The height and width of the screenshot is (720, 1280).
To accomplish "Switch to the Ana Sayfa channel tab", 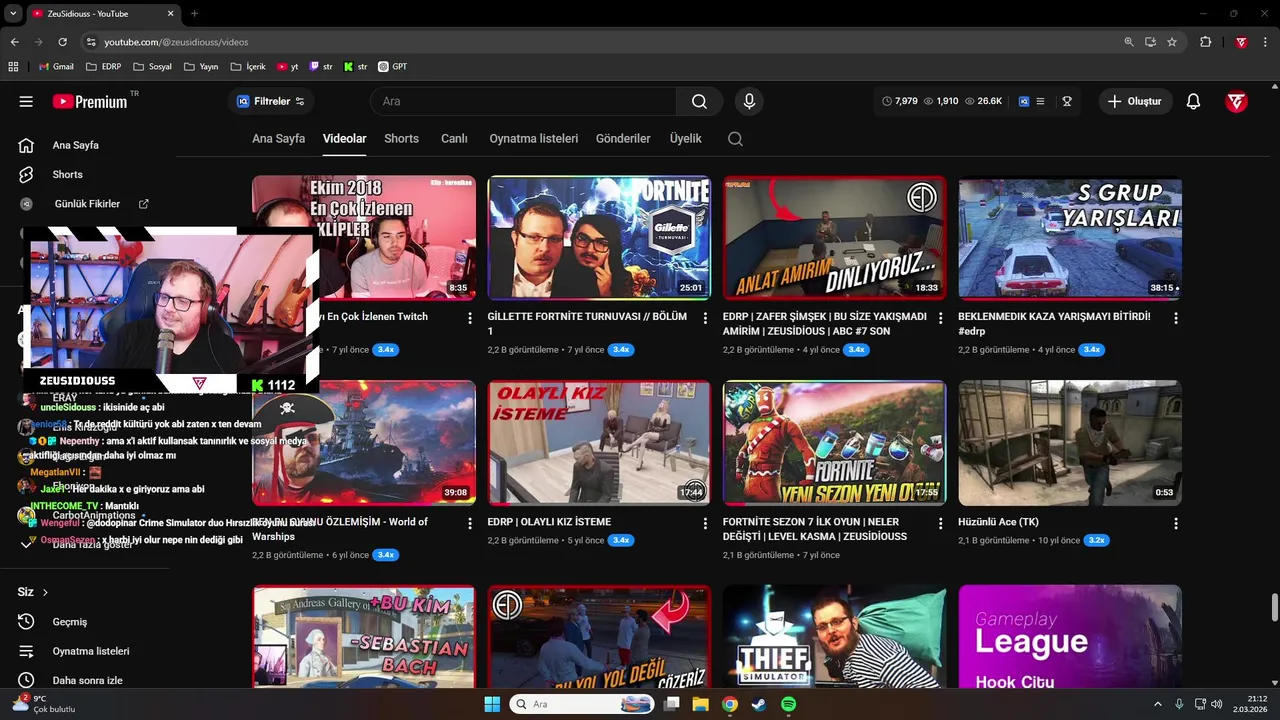I will click(278, 139).
